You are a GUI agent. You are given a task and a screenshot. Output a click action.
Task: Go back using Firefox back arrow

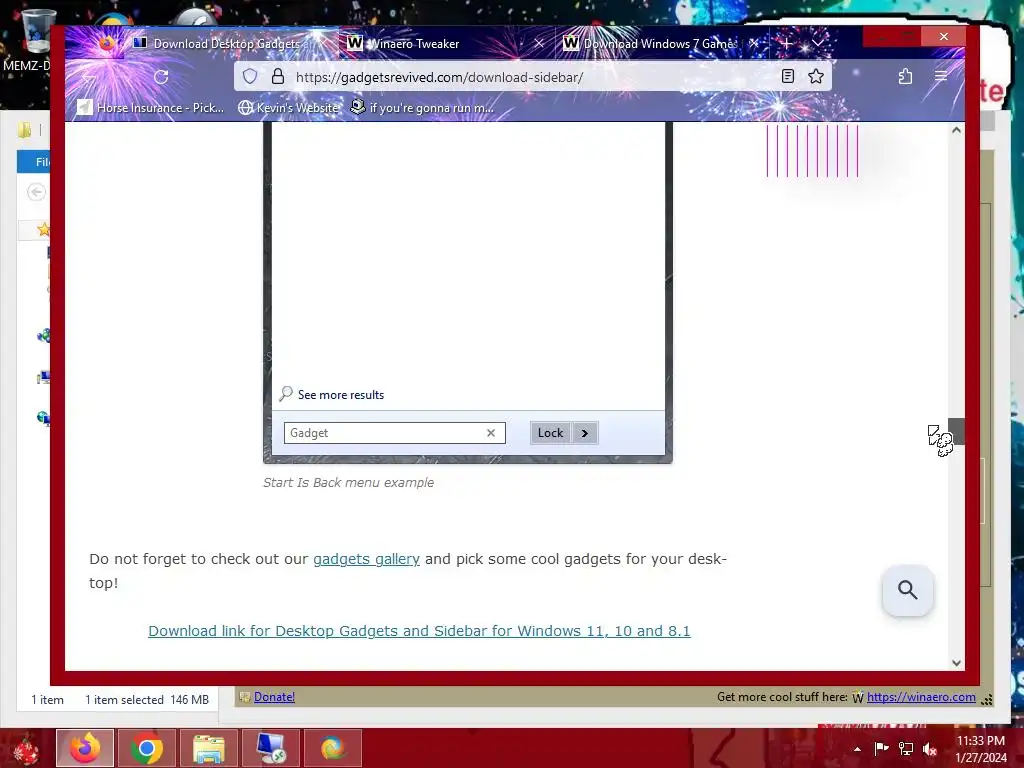click(x=89, y=77)
